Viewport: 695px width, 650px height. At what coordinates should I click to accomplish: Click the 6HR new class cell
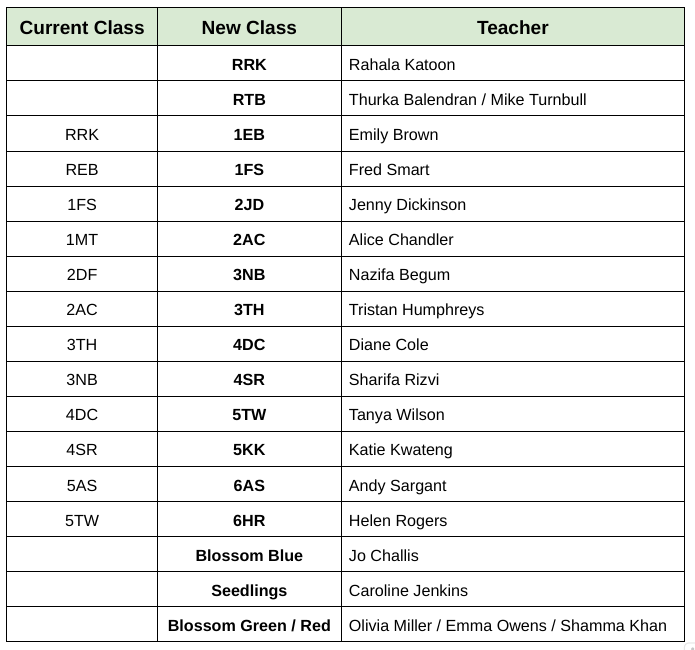coord(249,520)
